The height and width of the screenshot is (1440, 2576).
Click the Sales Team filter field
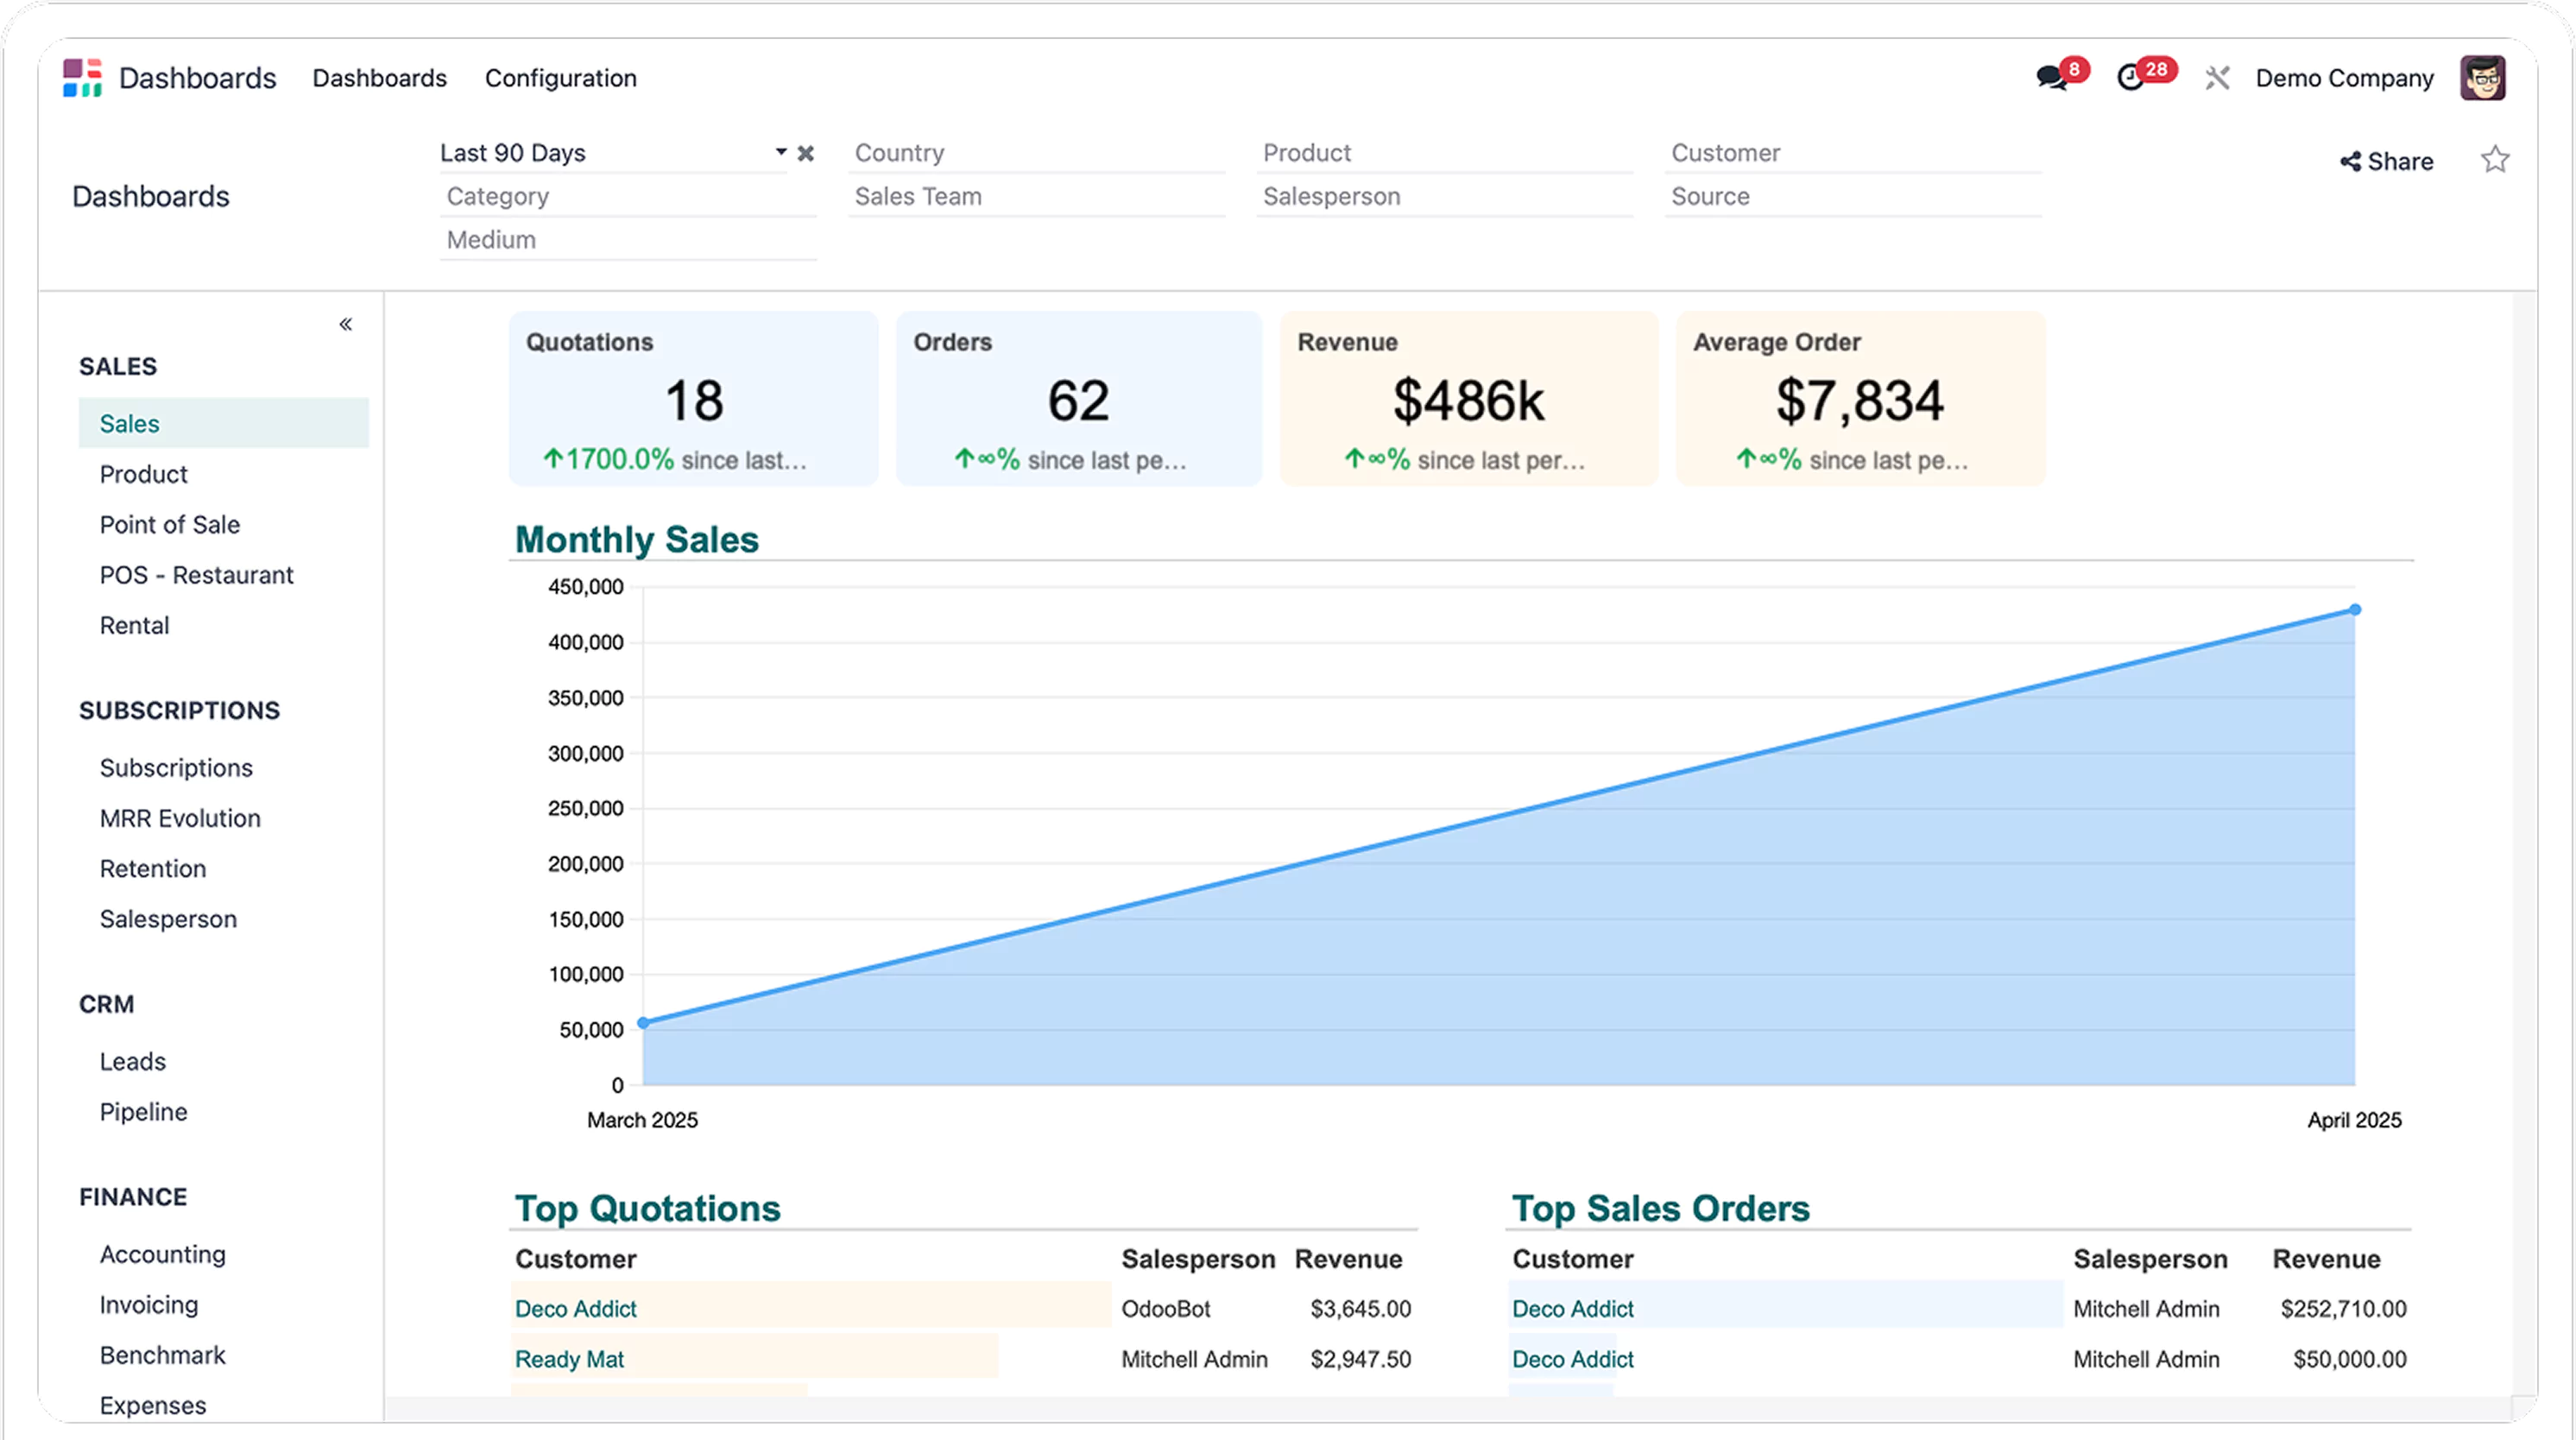pyautogui.click(x=1036, y=196)
